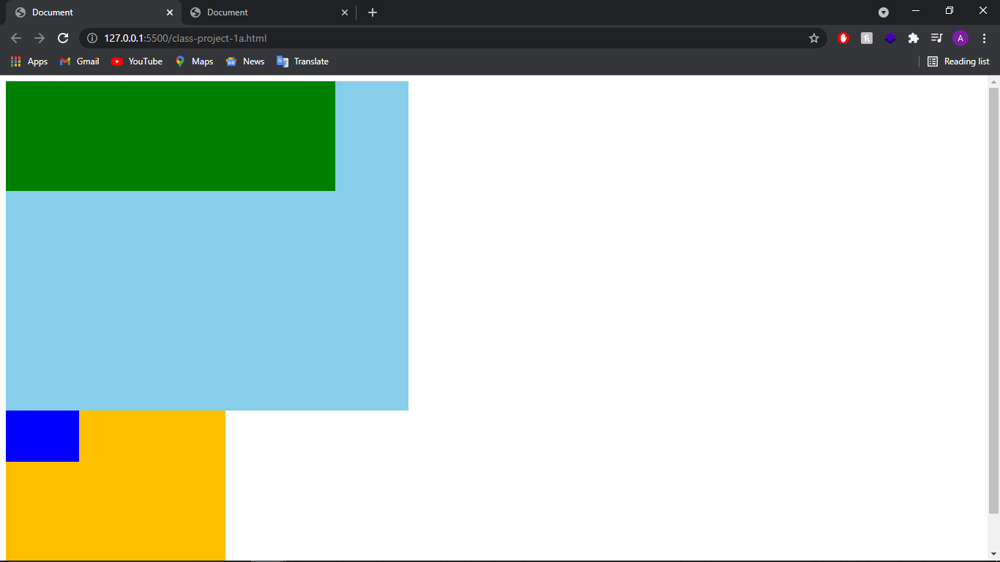Open the Chrome three-dot menu

(x=984, y=38)
